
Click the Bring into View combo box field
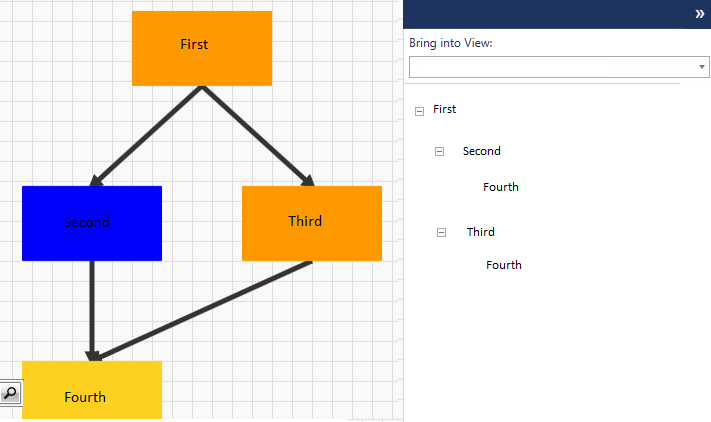click(x=559, y=67)
